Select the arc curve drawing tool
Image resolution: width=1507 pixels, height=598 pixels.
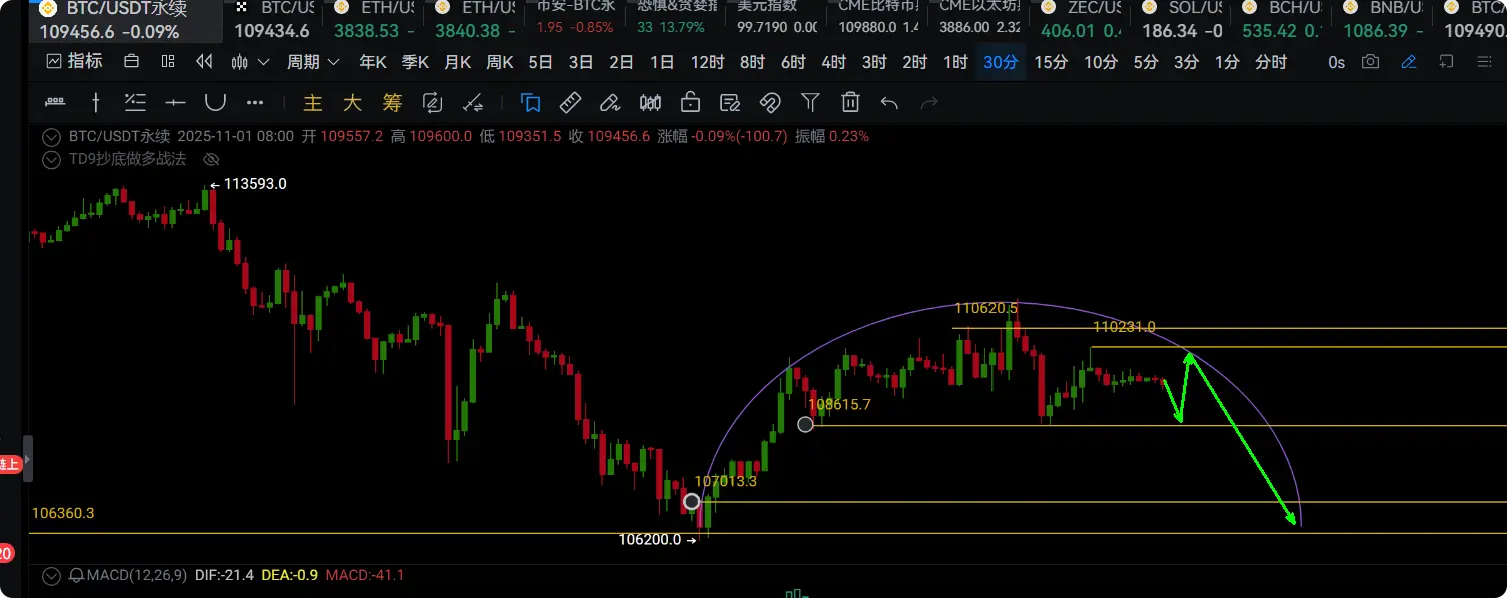point(215,102)
